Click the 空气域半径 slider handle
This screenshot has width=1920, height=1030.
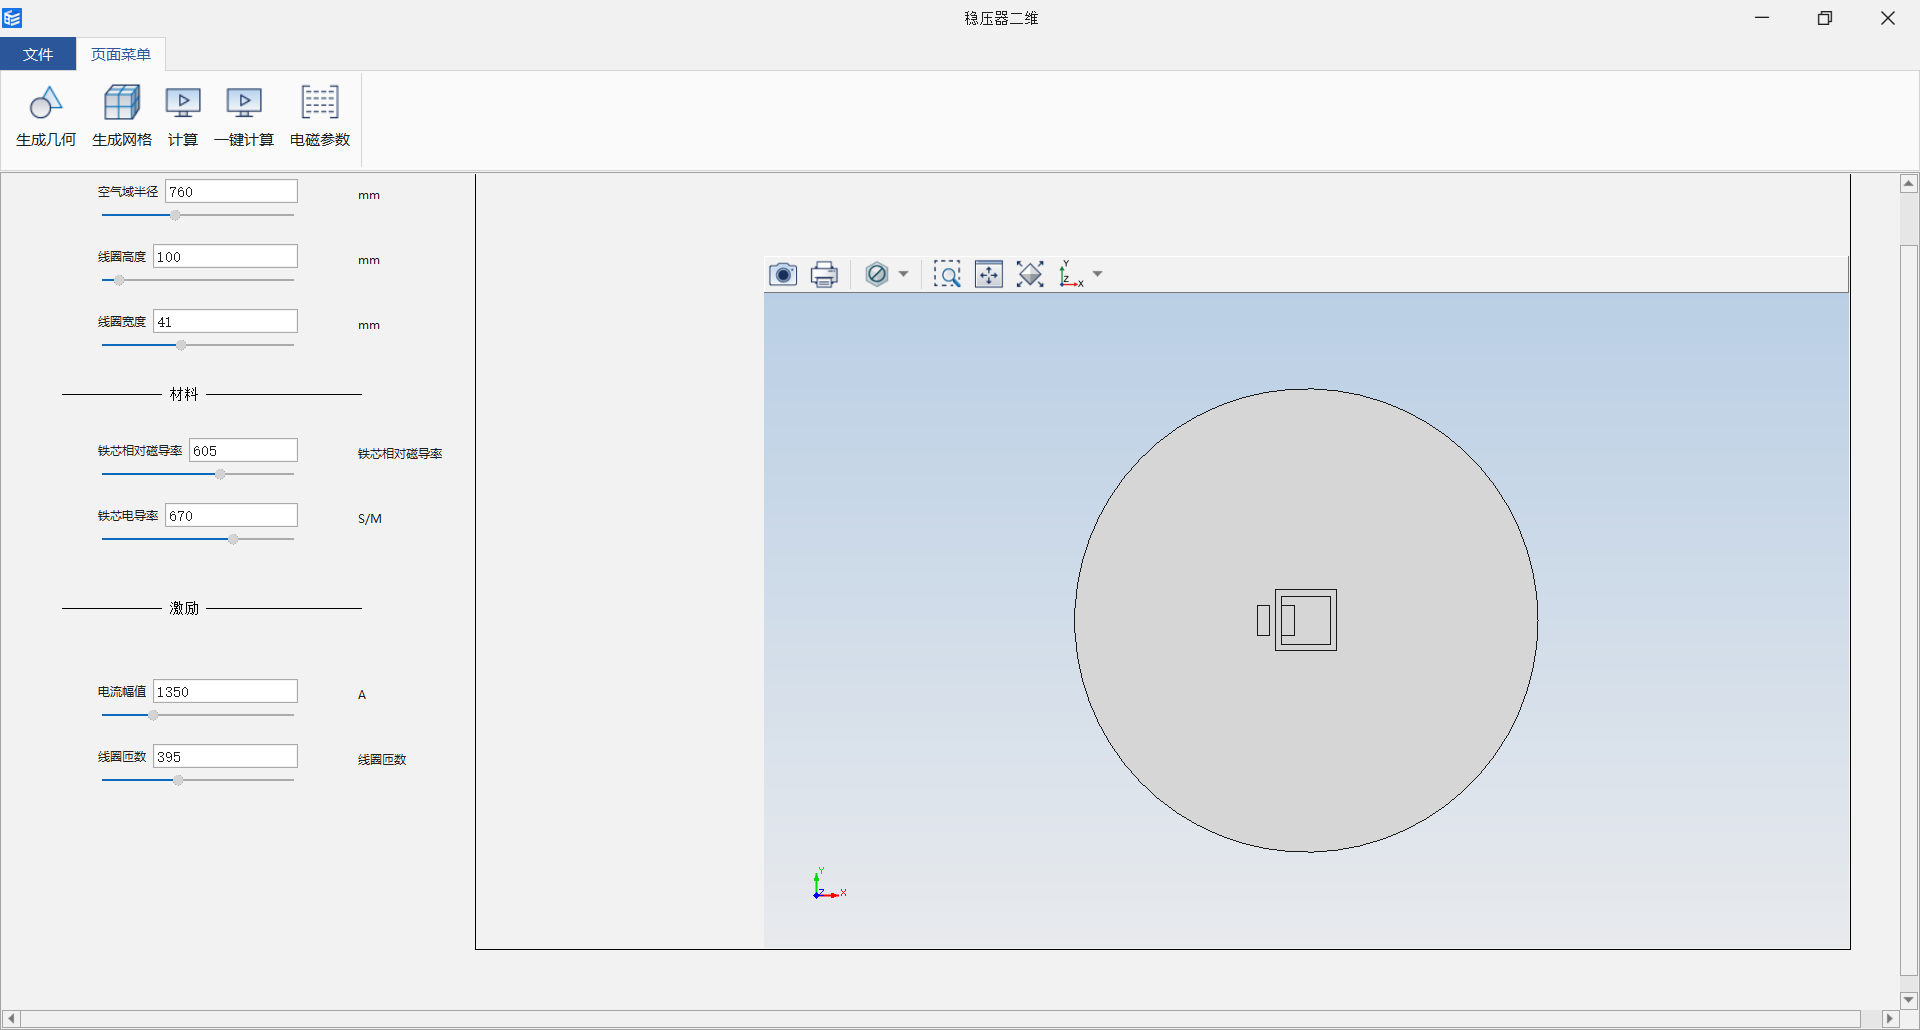coord(175,215)
